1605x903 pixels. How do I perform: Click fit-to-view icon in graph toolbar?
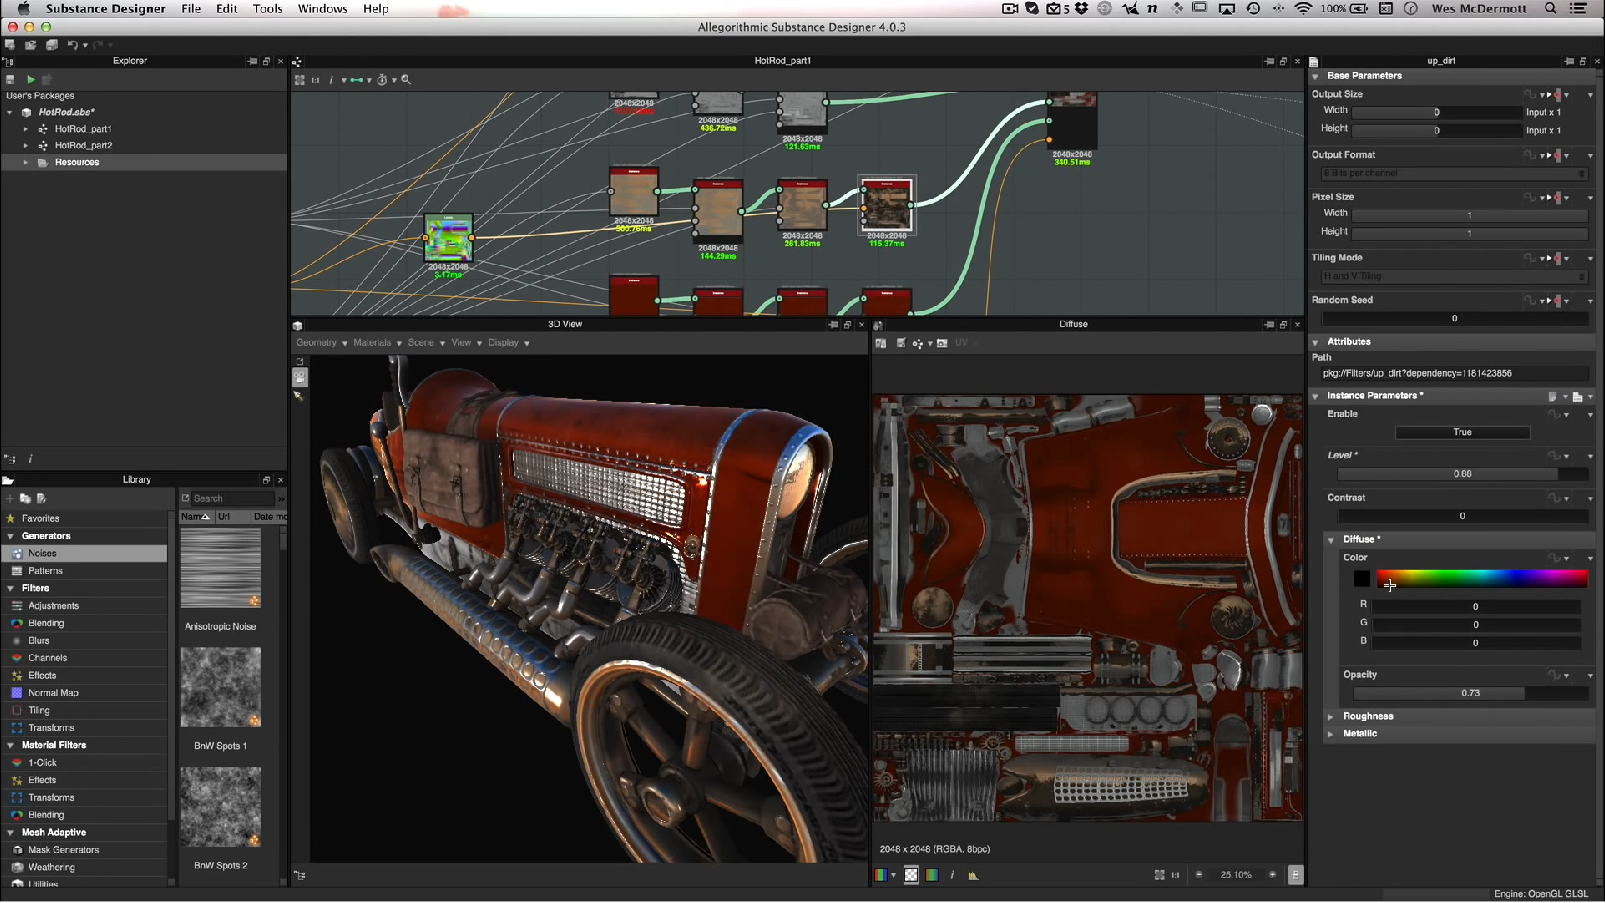(x=299, y=80)
